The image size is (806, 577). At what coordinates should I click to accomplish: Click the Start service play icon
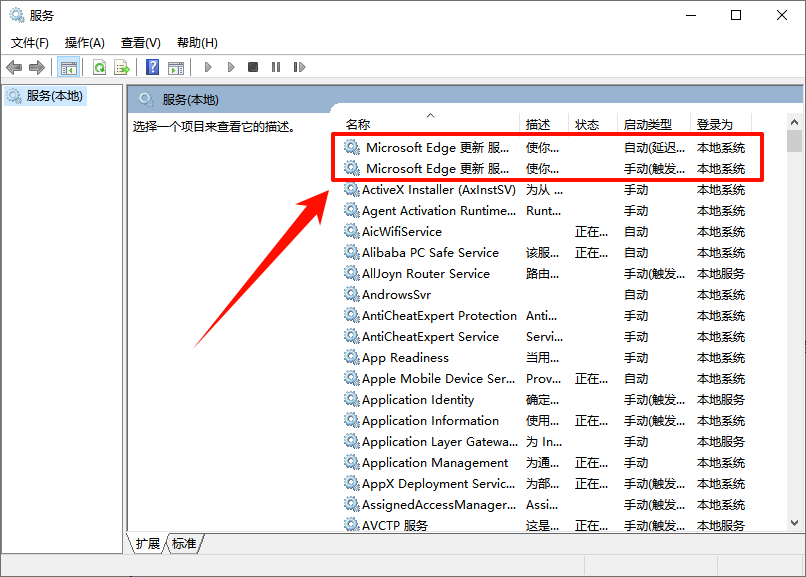[x=208, y=67]
